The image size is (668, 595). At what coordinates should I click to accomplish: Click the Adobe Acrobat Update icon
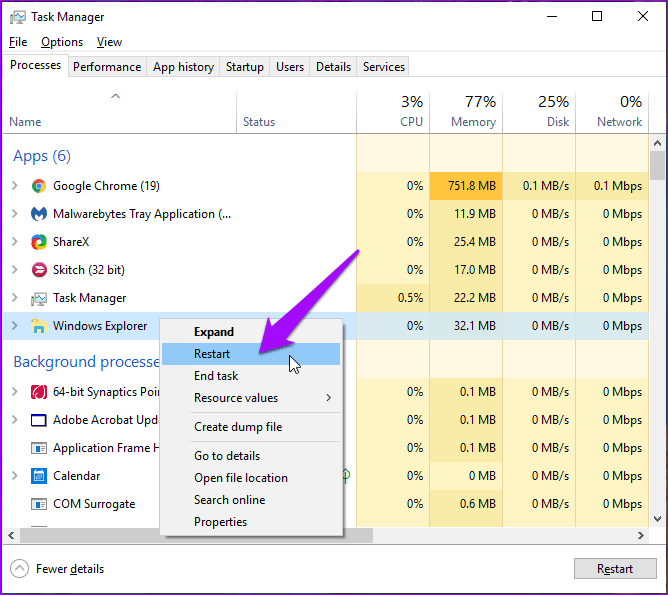[x=39, y=420]
